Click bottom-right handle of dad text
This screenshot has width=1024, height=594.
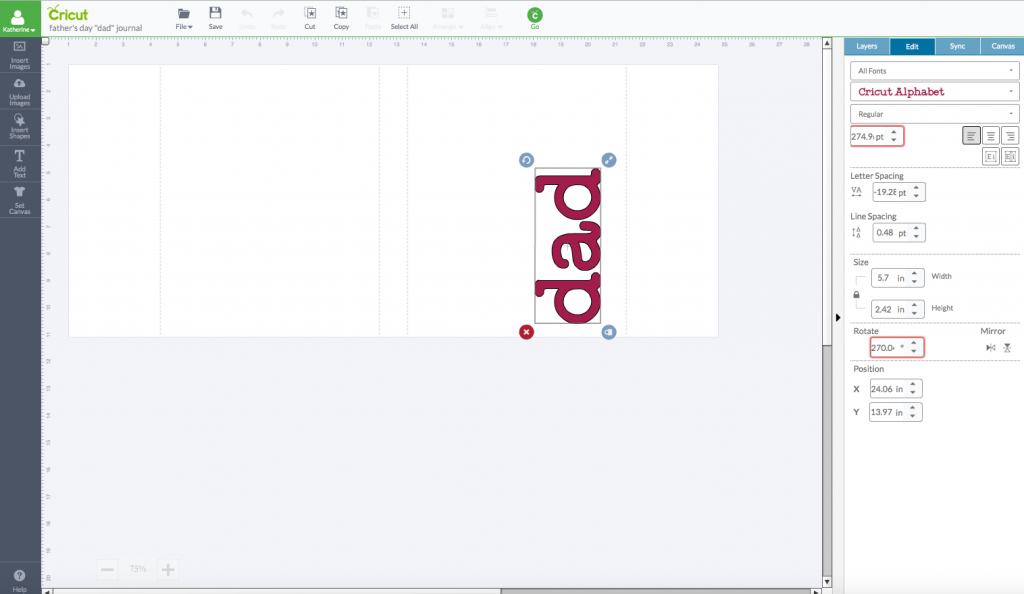click(609, 332)
